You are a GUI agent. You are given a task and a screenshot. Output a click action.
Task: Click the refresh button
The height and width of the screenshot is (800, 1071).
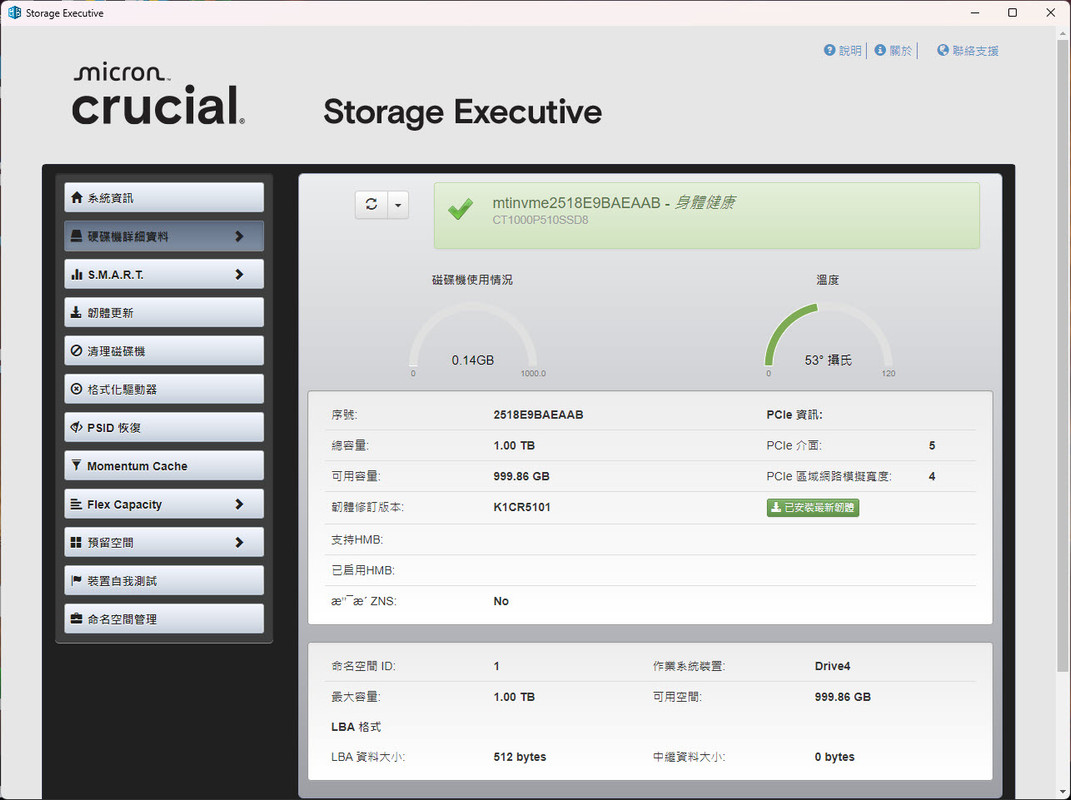click(372, 204)
